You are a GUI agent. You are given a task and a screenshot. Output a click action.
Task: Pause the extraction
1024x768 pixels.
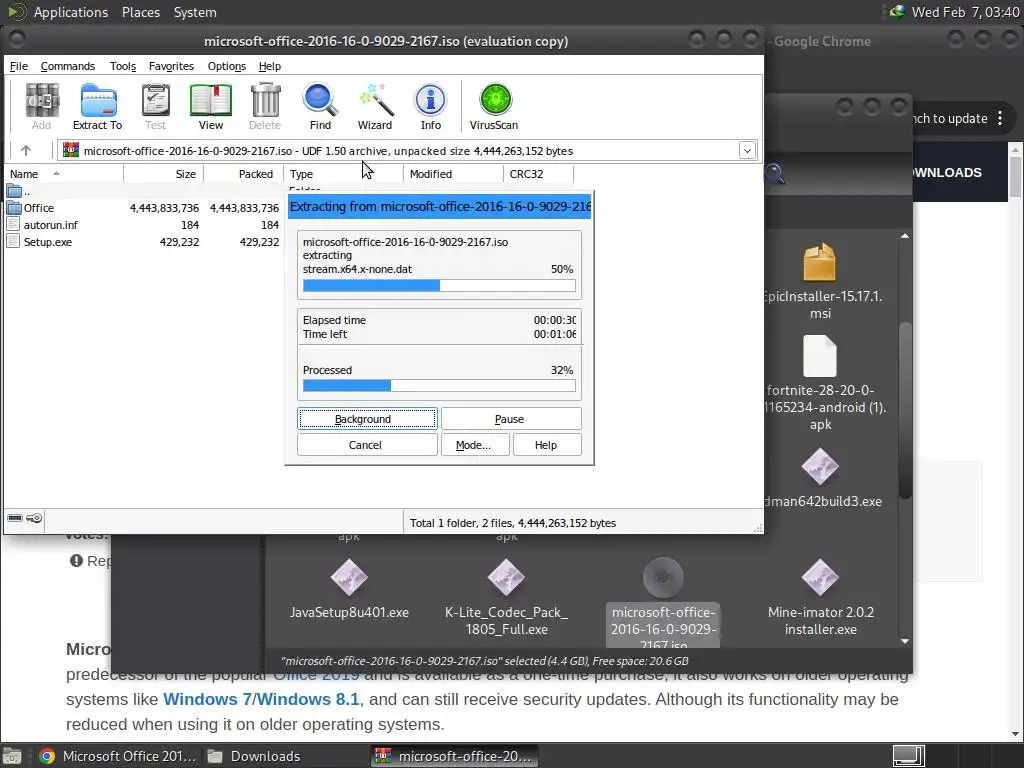coord(511,419)
